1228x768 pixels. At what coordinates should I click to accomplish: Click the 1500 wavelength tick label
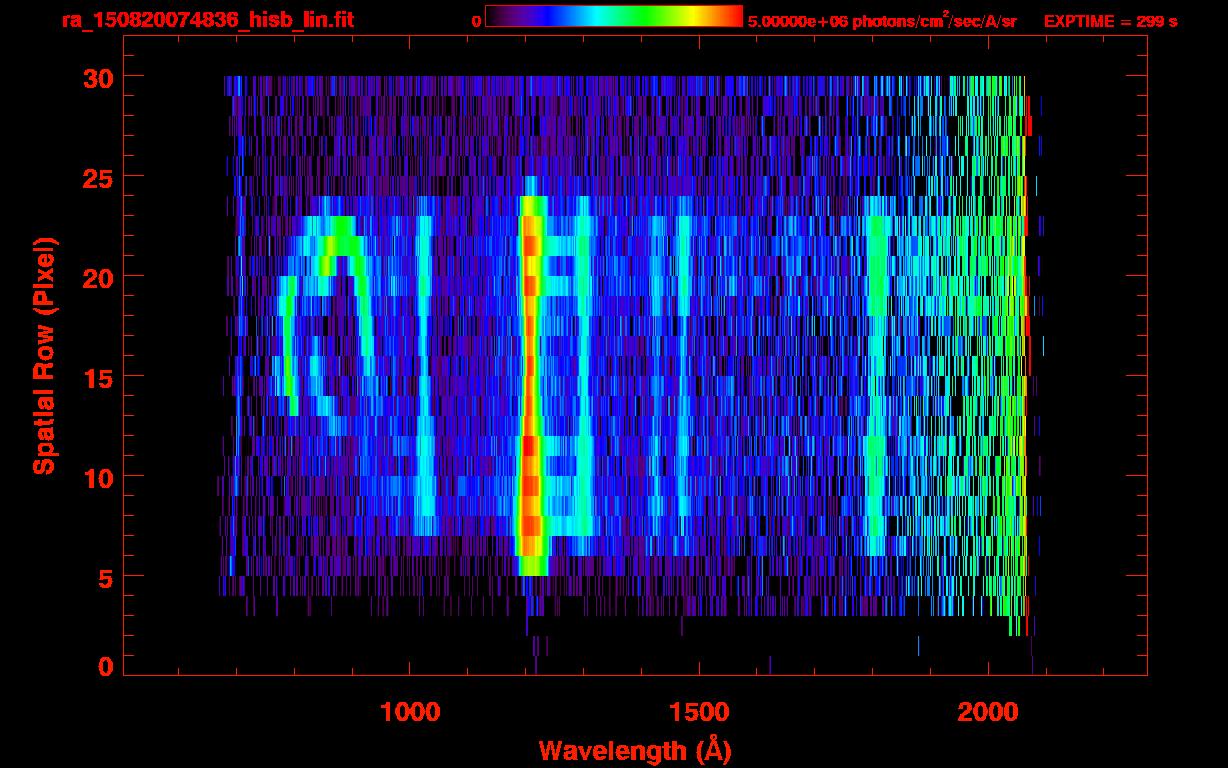point(699,711)
